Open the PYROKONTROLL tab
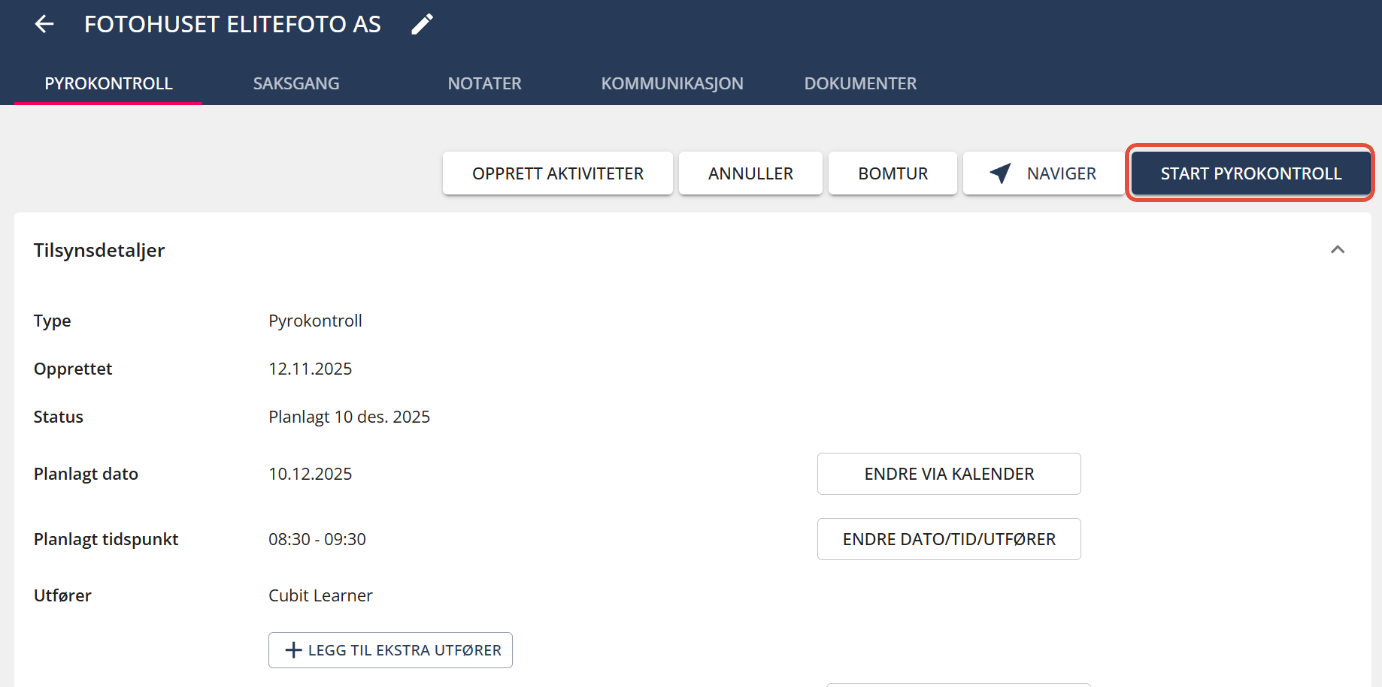The width and height of the screenshot is (1382, 687). tap(109, 84)
